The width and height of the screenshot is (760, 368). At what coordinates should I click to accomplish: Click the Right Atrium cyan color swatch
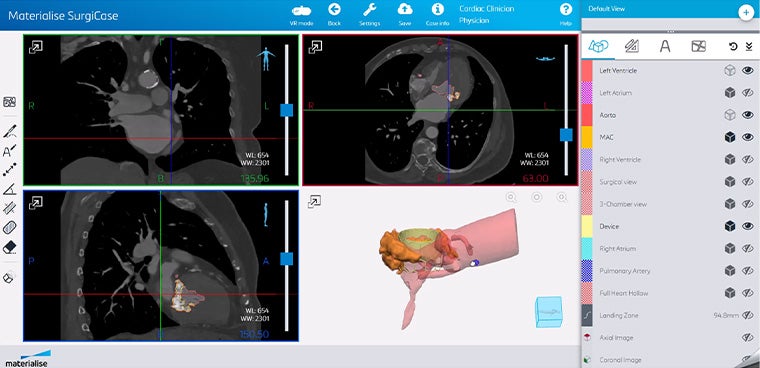point(586,249)
